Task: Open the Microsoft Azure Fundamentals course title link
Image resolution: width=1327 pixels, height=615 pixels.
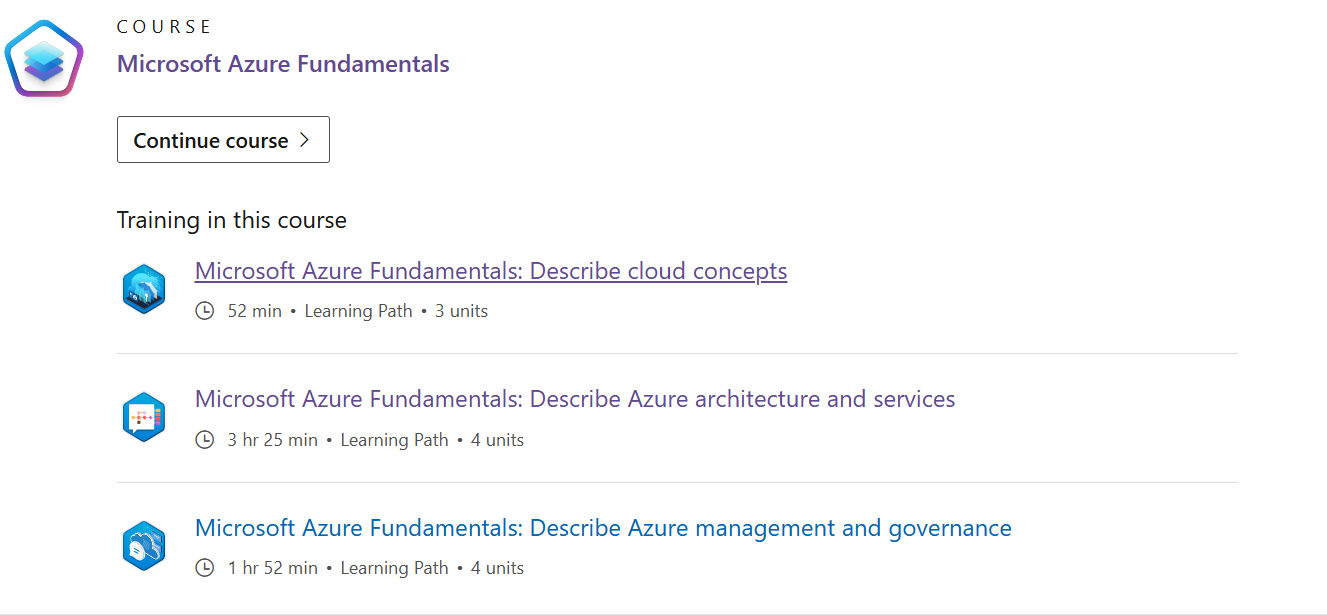Action: pos(283,64)
